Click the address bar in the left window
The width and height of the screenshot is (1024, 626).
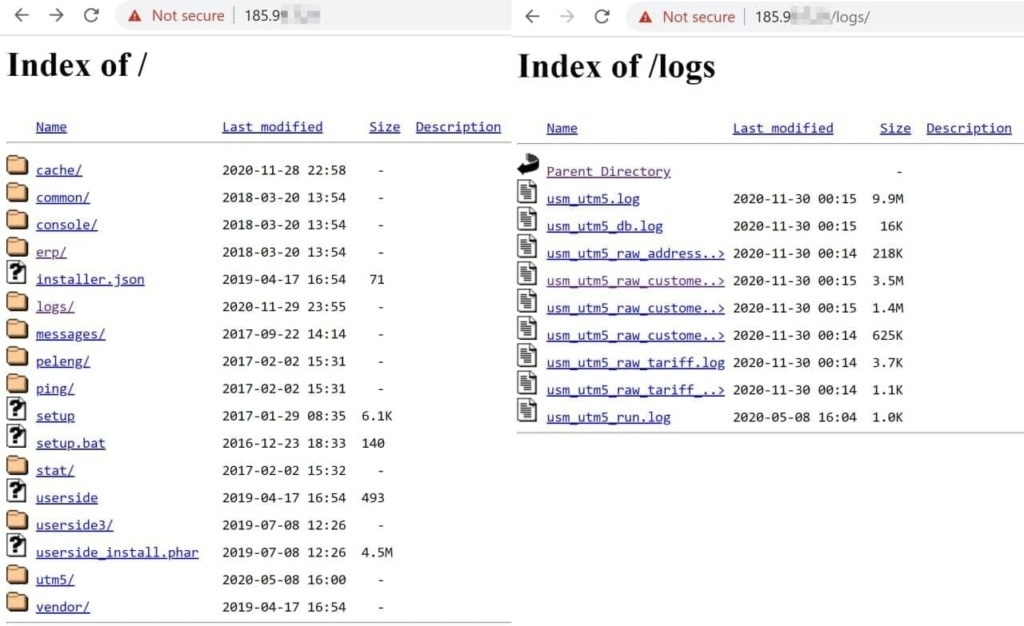(313, 15)
